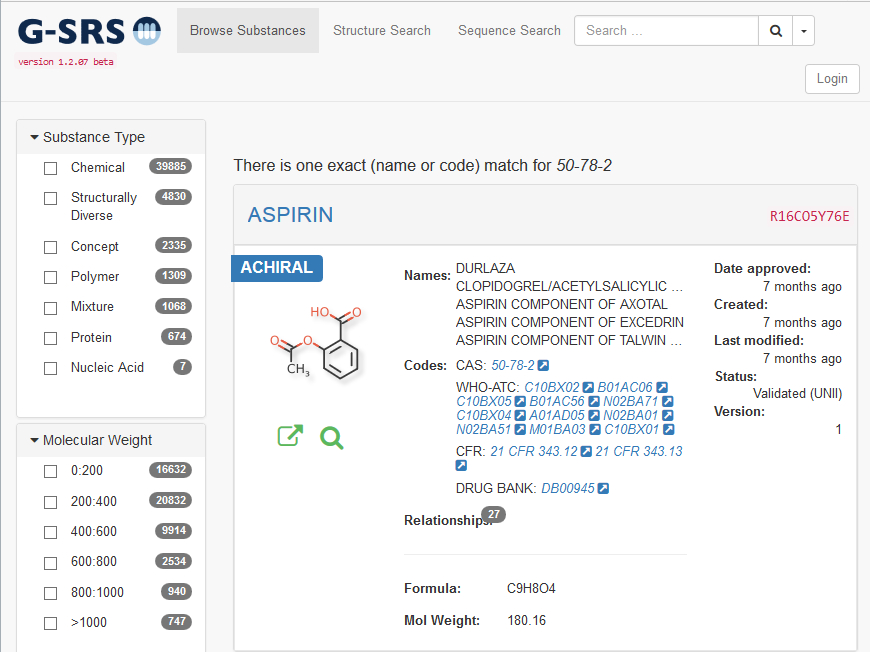Check the Chemical substance type filter
This screenshot has width=870, height=652.
click(x=50, y=168)
